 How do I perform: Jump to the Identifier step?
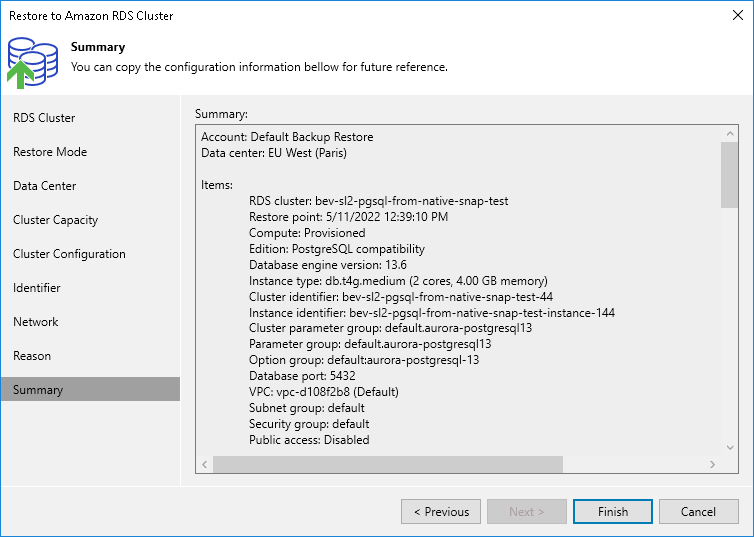pos(37,288)
